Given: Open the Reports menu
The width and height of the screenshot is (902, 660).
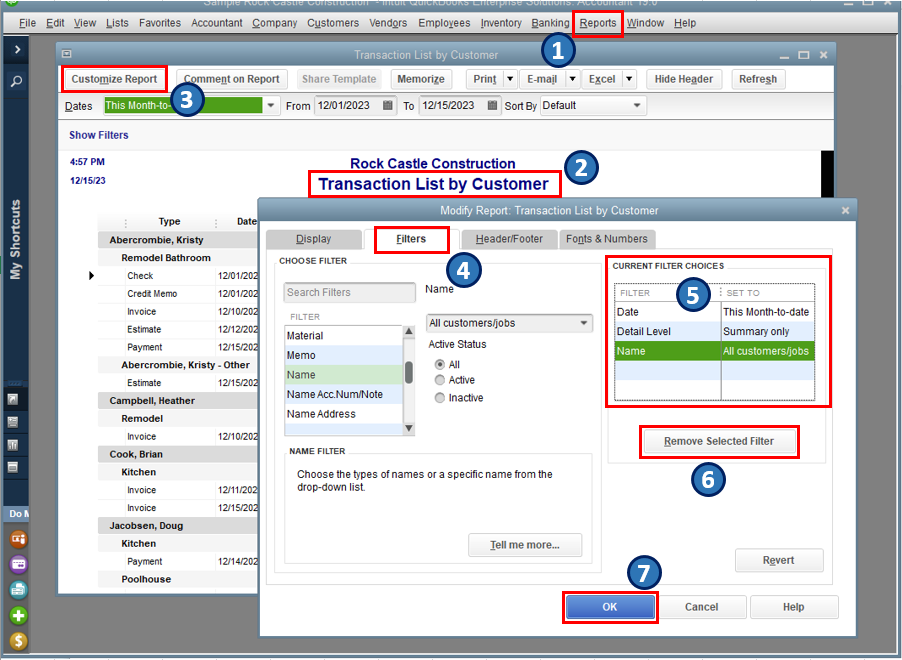Looking at the screenshot, I should pyautogui.click(x=598, y=23).
